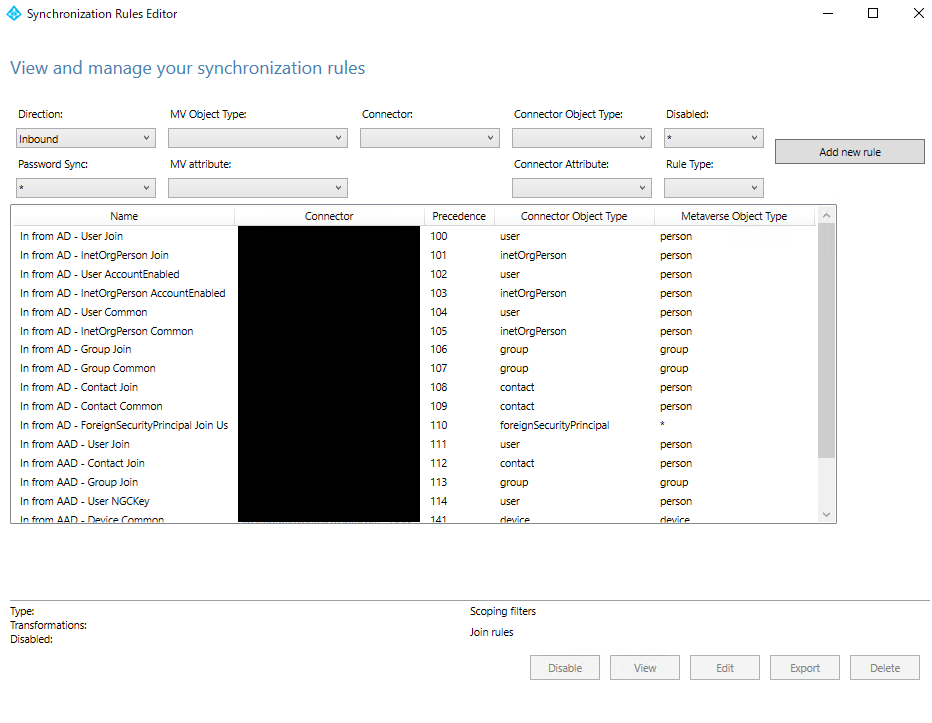Sort rules by the Name column header
The image size is (932, 723).
pos(124,216)
